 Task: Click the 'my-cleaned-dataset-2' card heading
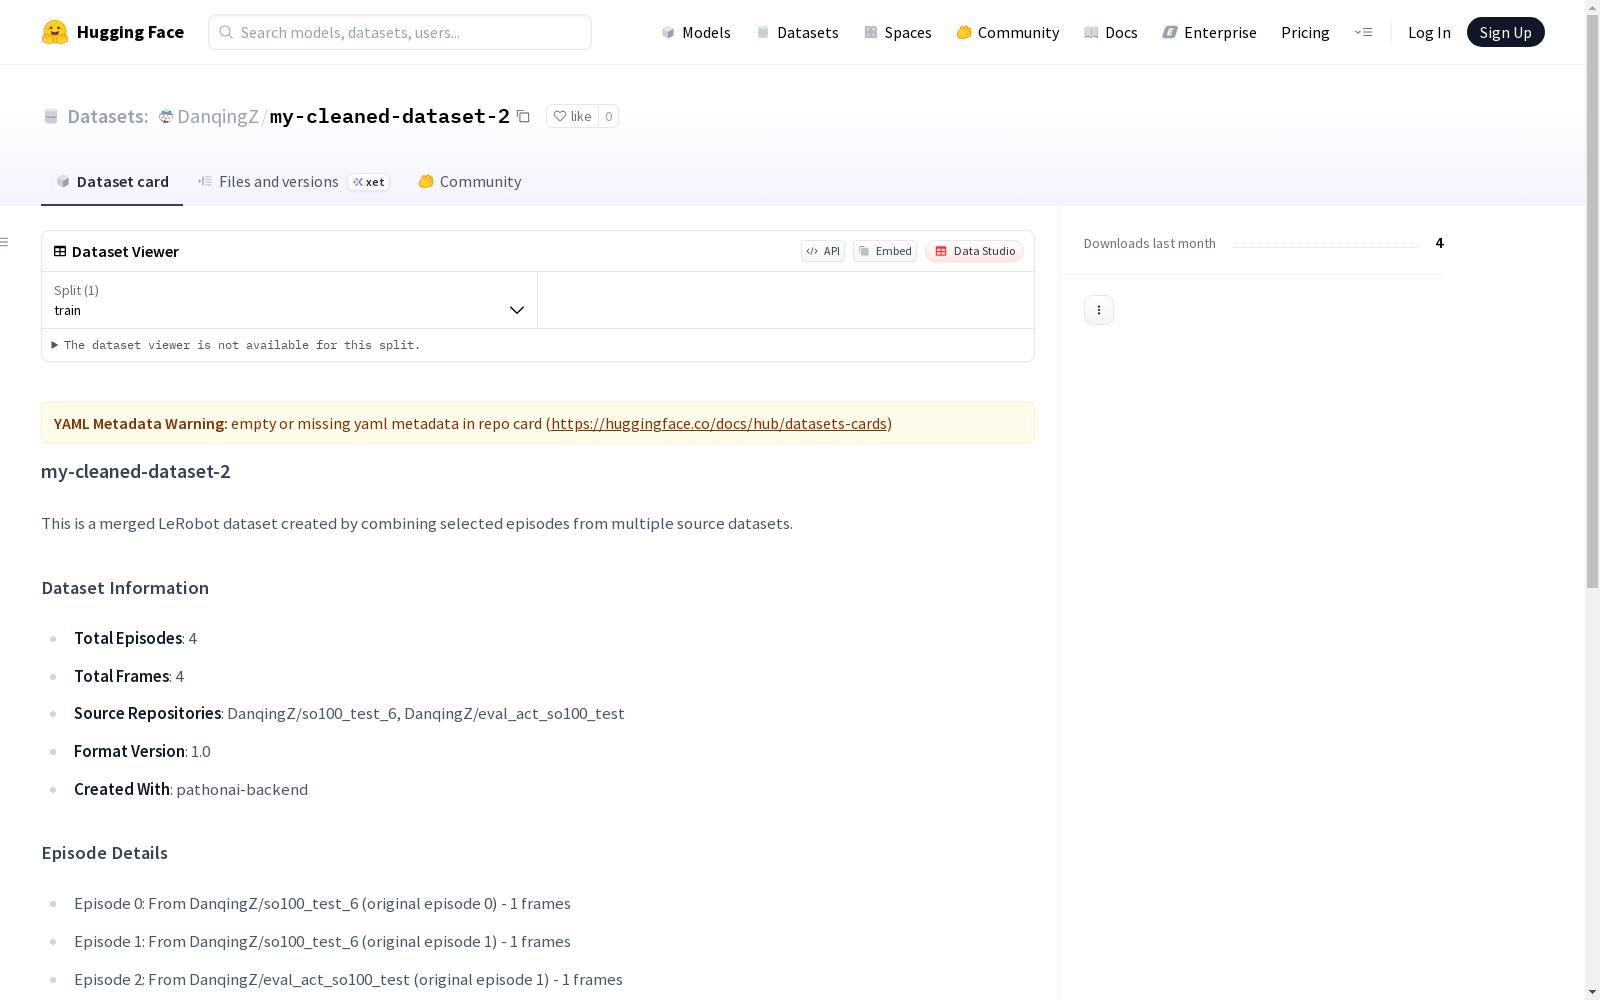(x=136, y=471)
